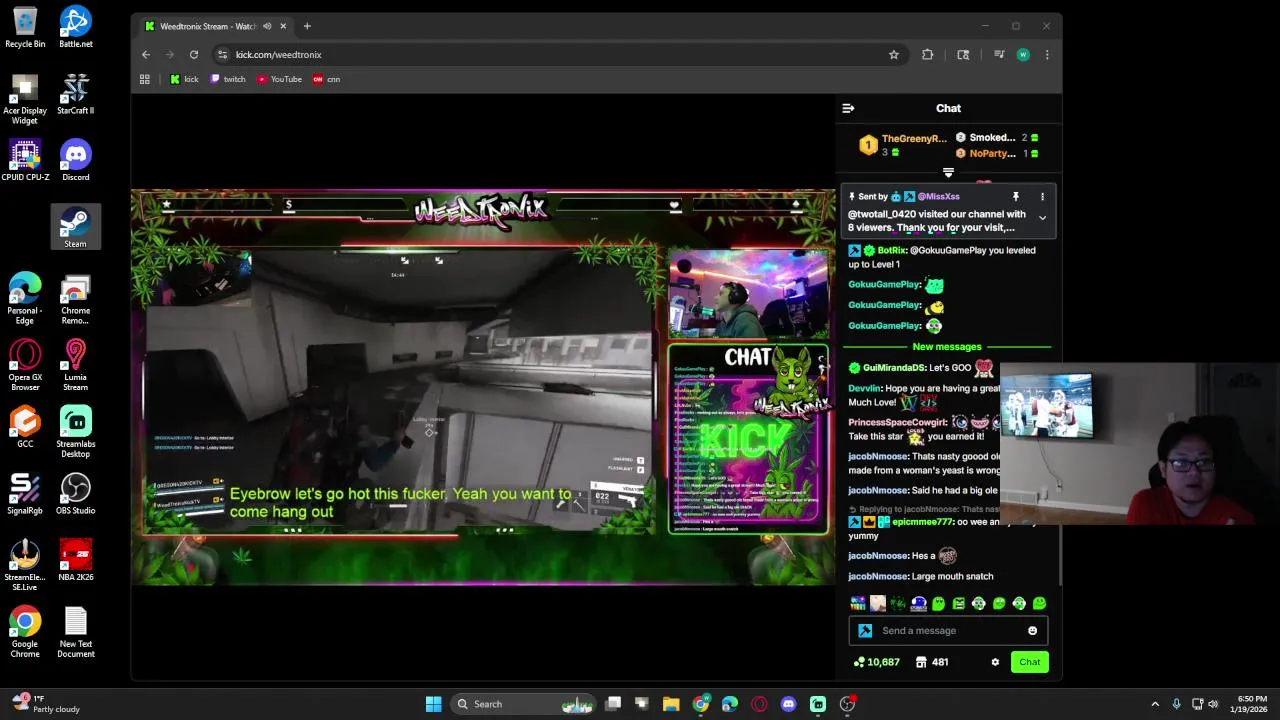The height and width of the screenshot is (720, 1280).
Task: Mute the tab with the speaker icon
Action: click(267, 26)
